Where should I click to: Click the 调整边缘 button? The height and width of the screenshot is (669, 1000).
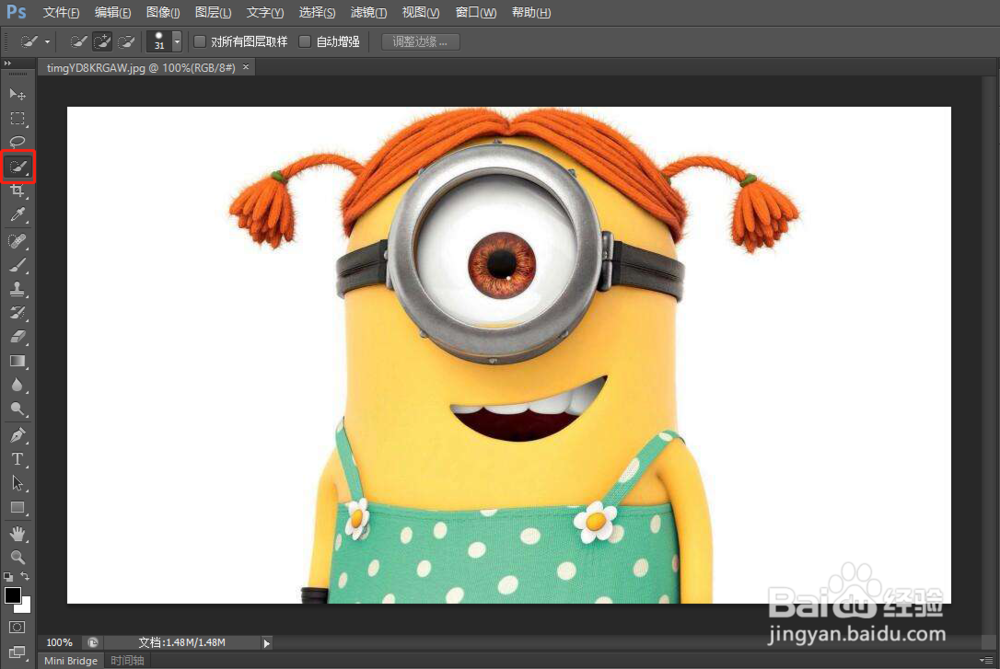click(420, 42)
